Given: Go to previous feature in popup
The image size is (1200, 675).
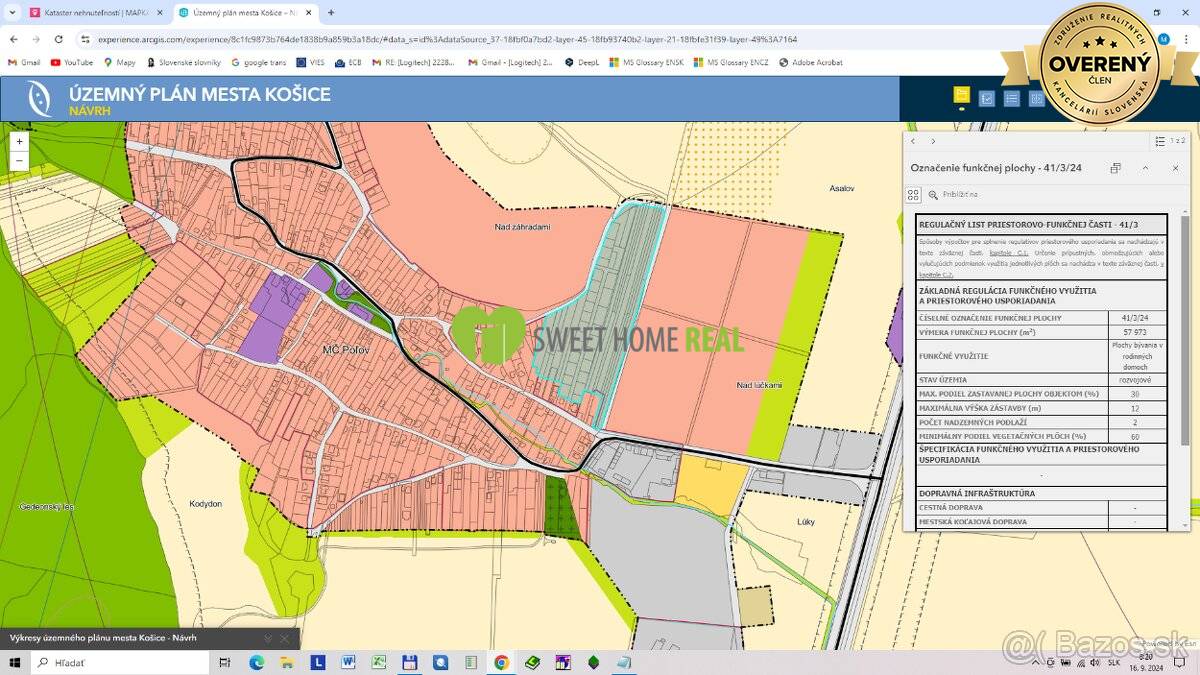Looking at the screenshot, I should coord(913,141).
